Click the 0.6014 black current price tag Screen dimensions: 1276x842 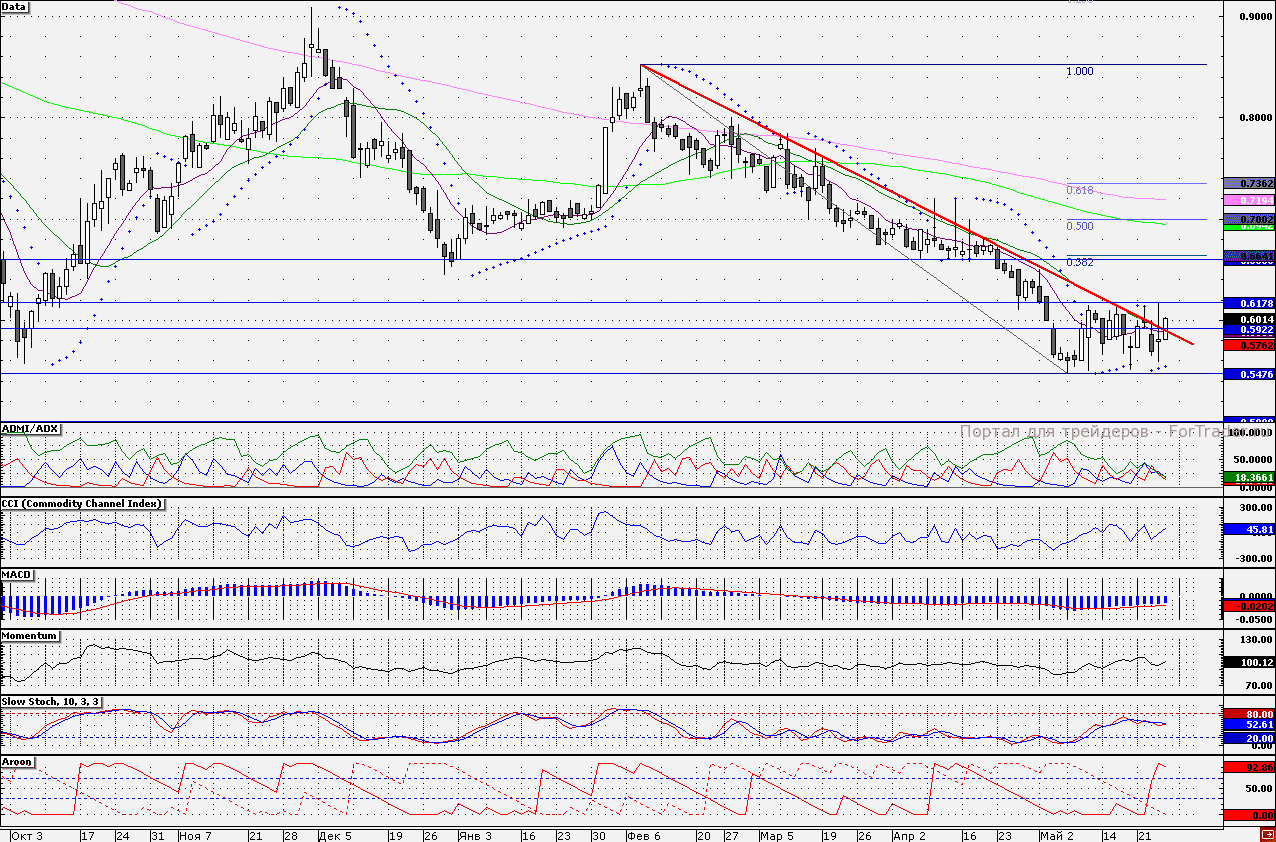pos(1248,320)
